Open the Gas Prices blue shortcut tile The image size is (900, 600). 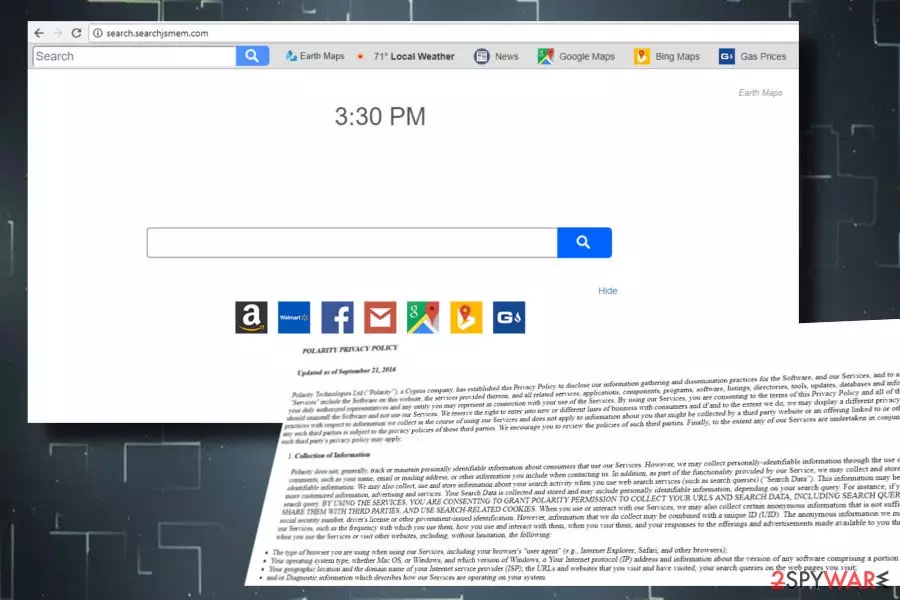509,317
